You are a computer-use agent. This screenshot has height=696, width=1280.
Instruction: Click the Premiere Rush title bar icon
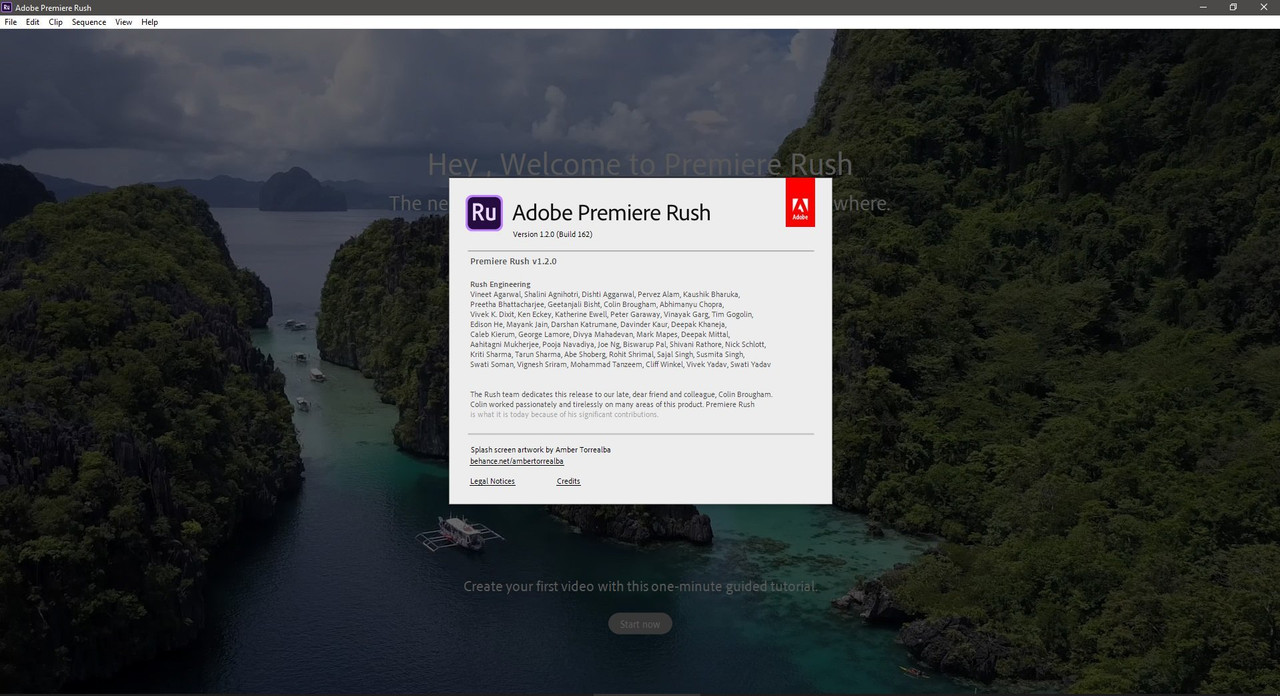coord(7,7)
